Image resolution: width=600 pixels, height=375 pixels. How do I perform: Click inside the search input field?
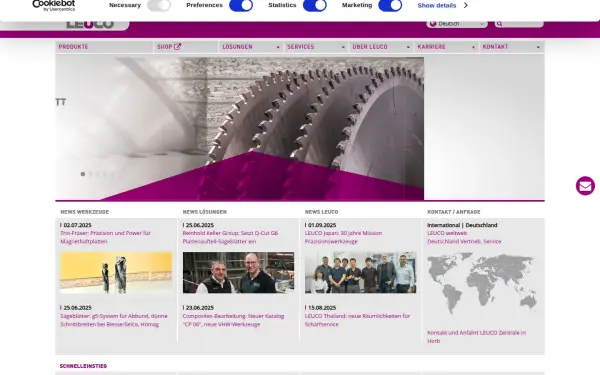tap(523, 24)
